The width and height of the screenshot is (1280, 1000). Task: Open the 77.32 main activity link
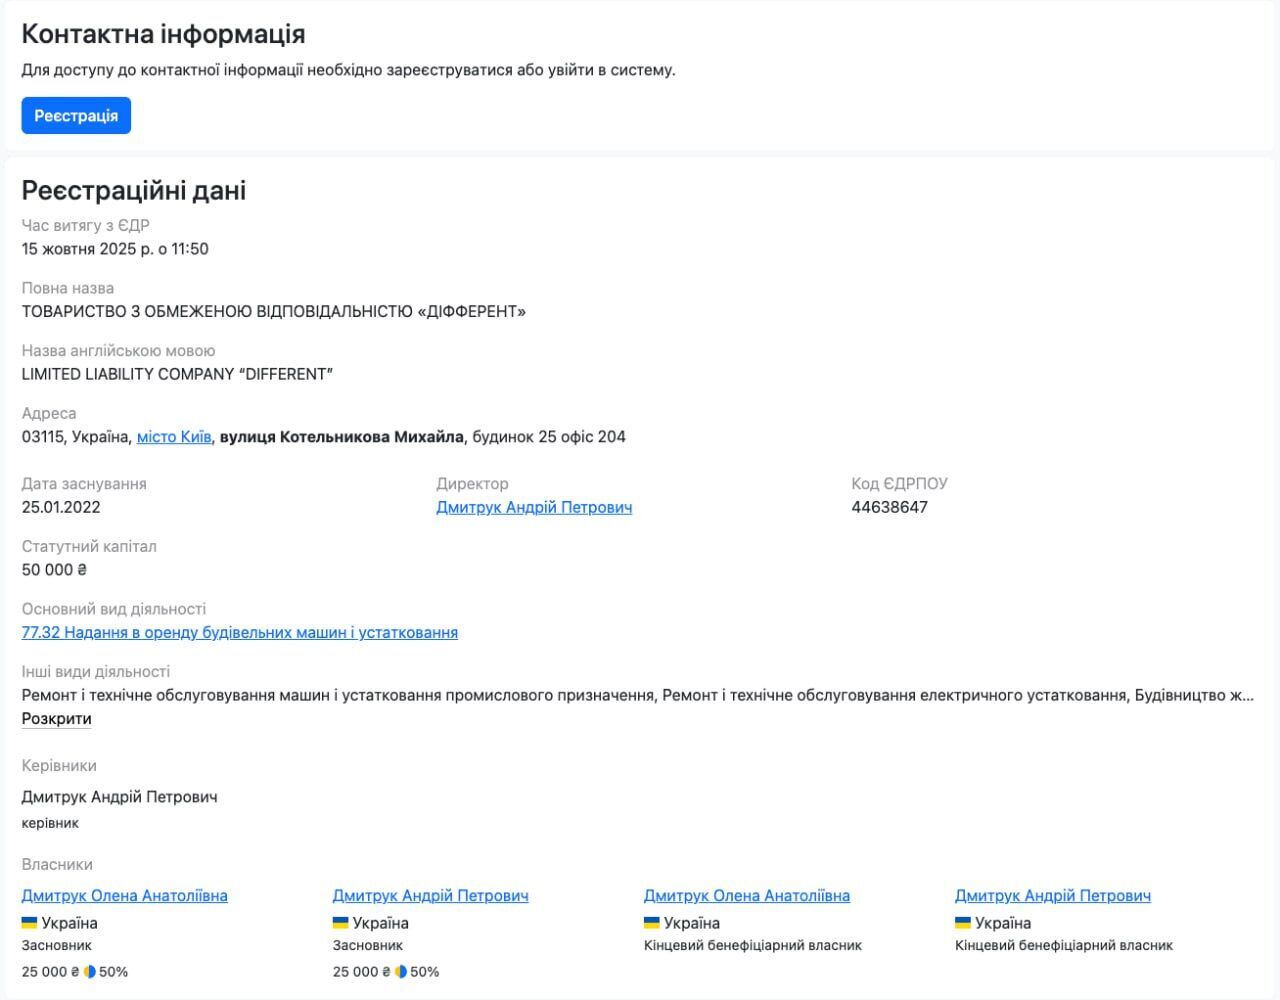pos(240,632)
